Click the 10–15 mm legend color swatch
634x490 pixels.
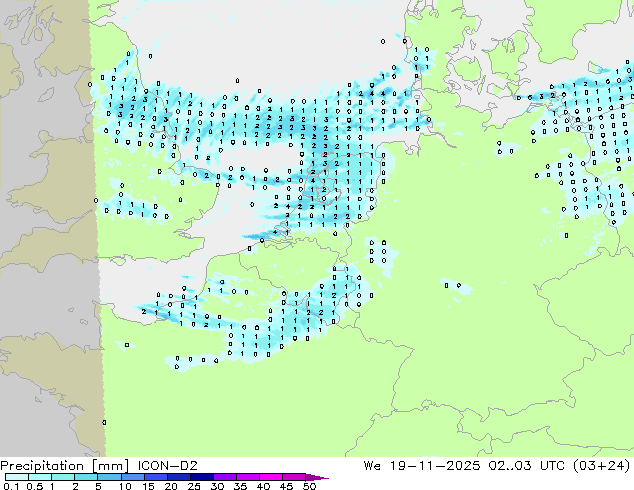[132, 477]
